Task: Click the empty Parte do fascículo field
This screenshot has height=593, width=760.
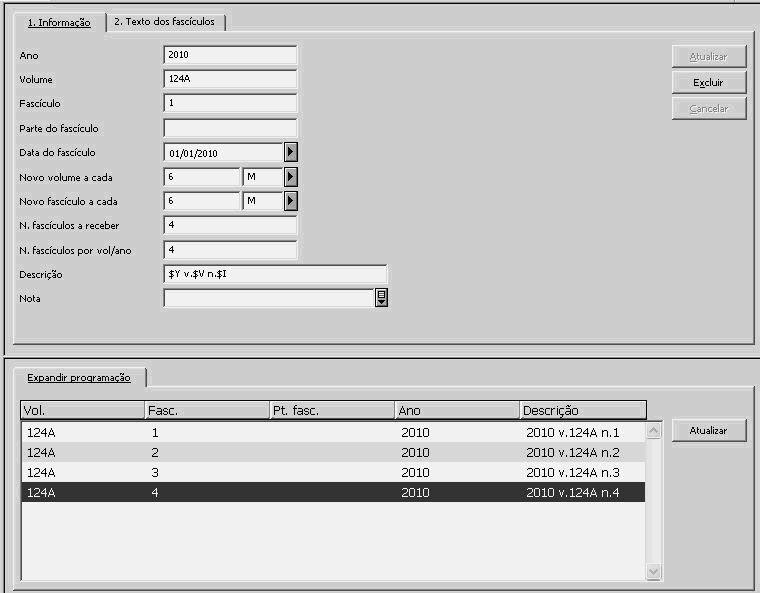Action: 230,128
